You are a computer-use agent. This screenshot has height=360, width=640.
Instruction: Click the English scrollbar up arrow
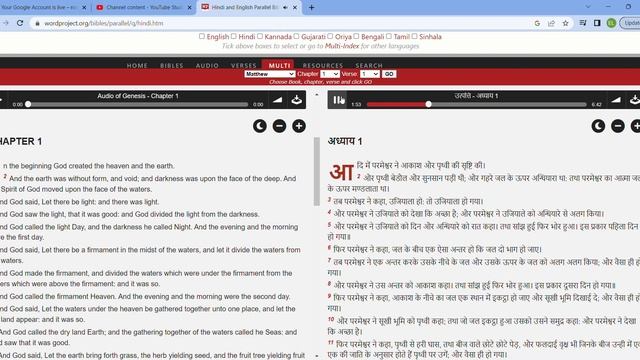pyautogui.click(x=317, y=95)
